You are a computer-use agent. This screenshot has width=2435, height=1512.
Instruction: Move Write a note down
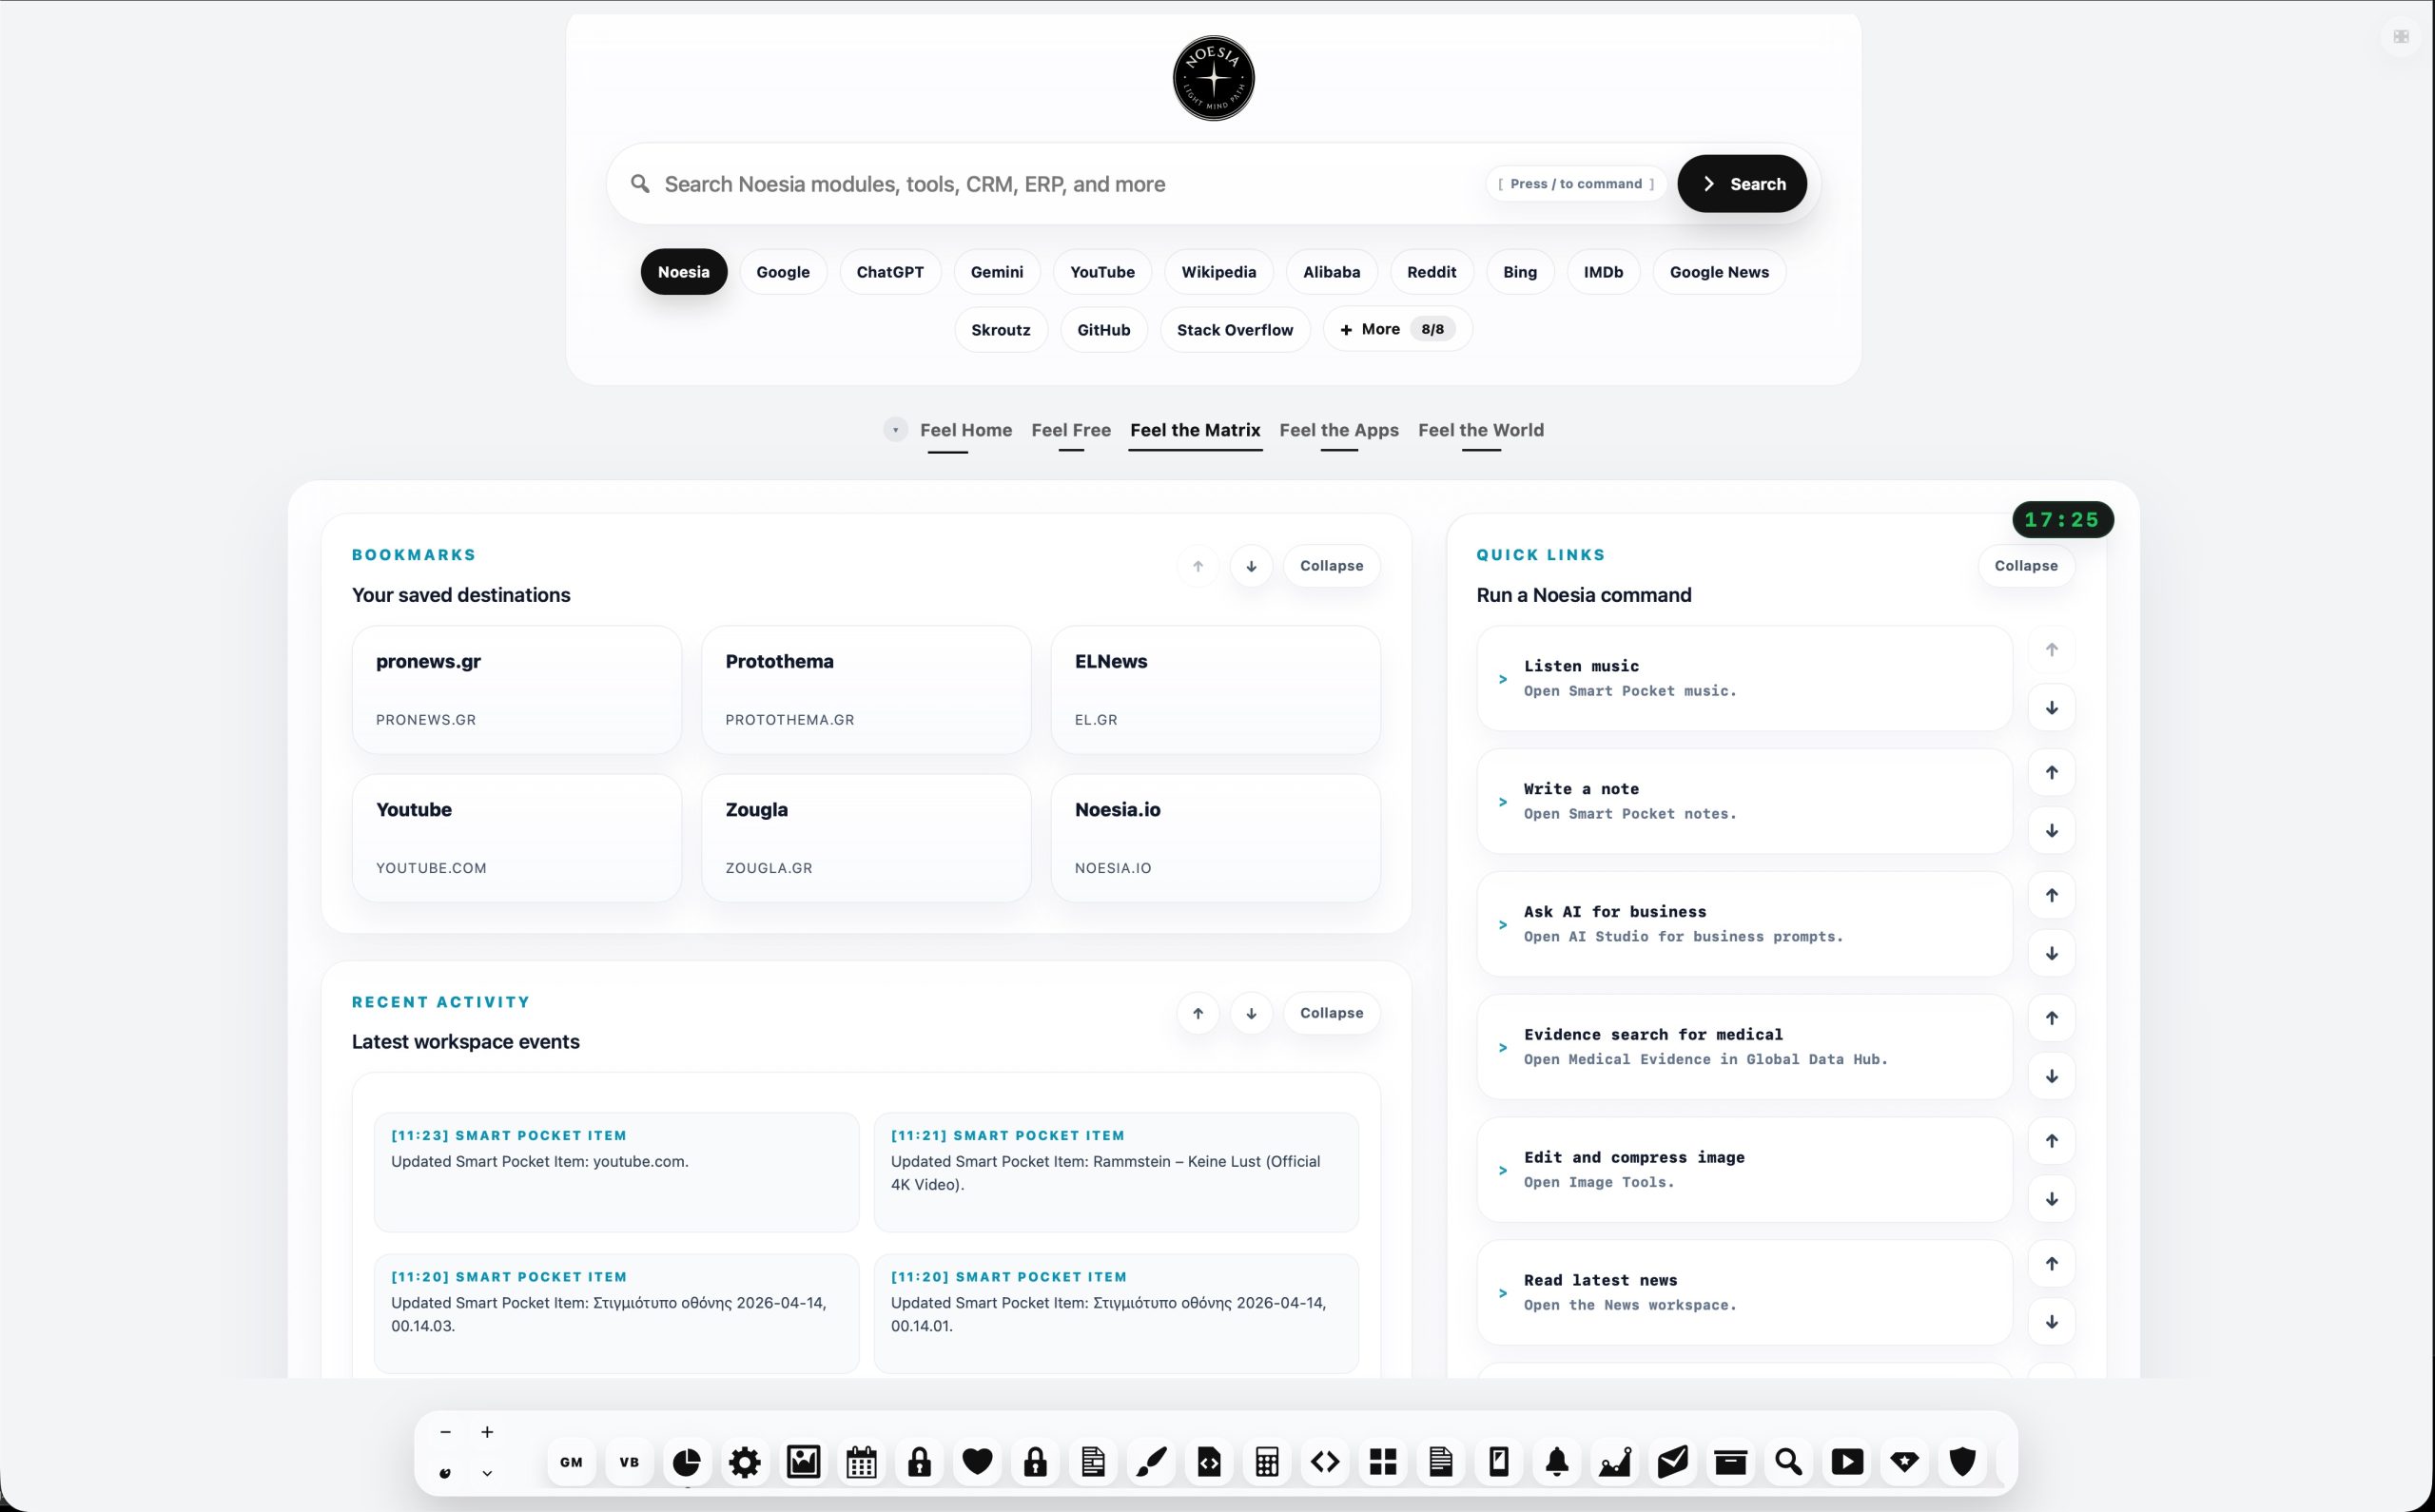point(2051,831)
